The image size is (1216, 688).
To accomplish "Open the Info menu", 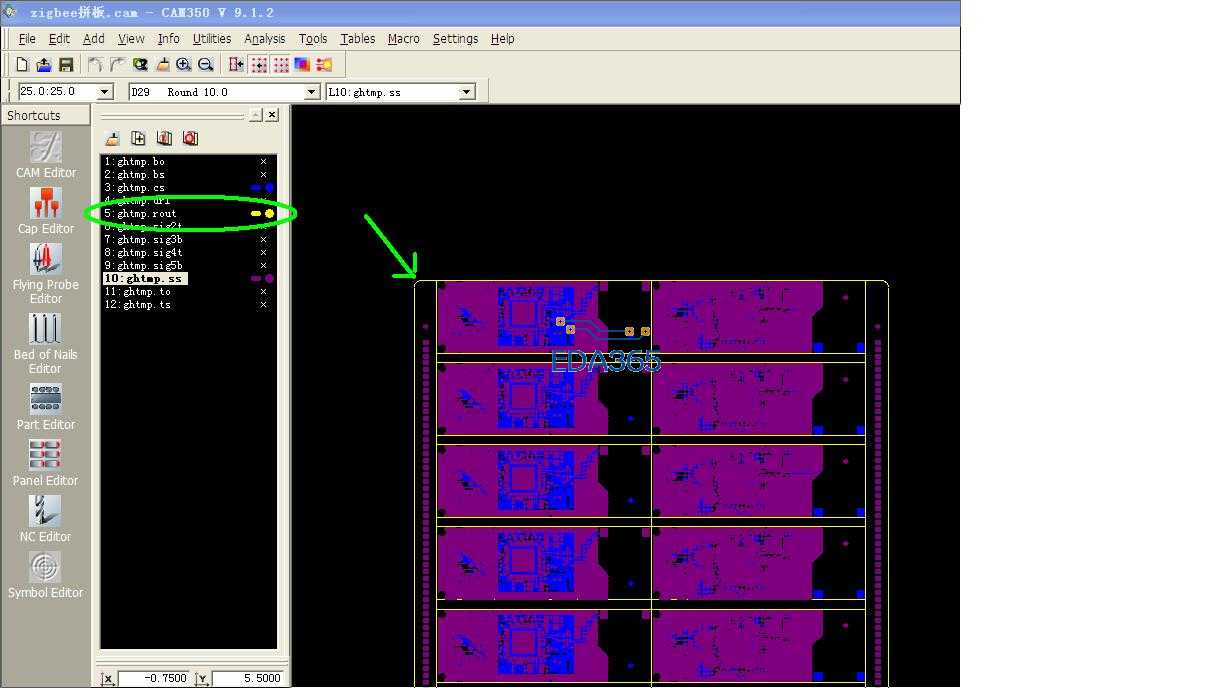I will click(168, 38).
